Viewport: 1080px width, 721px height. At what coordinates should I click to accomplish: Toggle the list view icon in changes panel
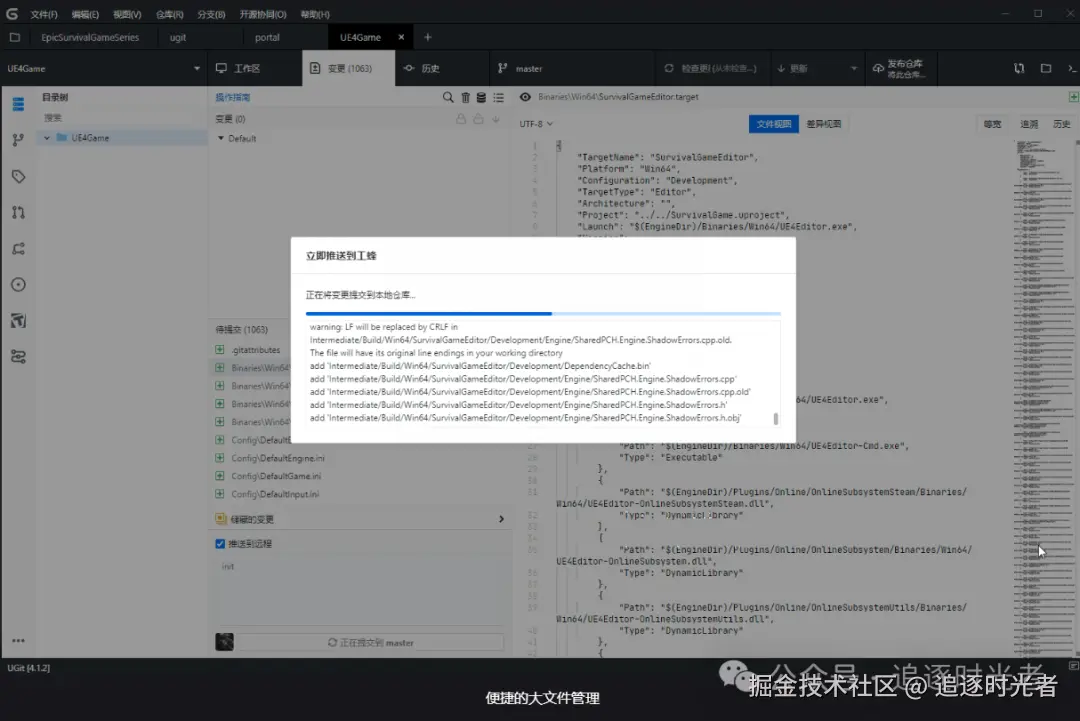pos(498,97)
